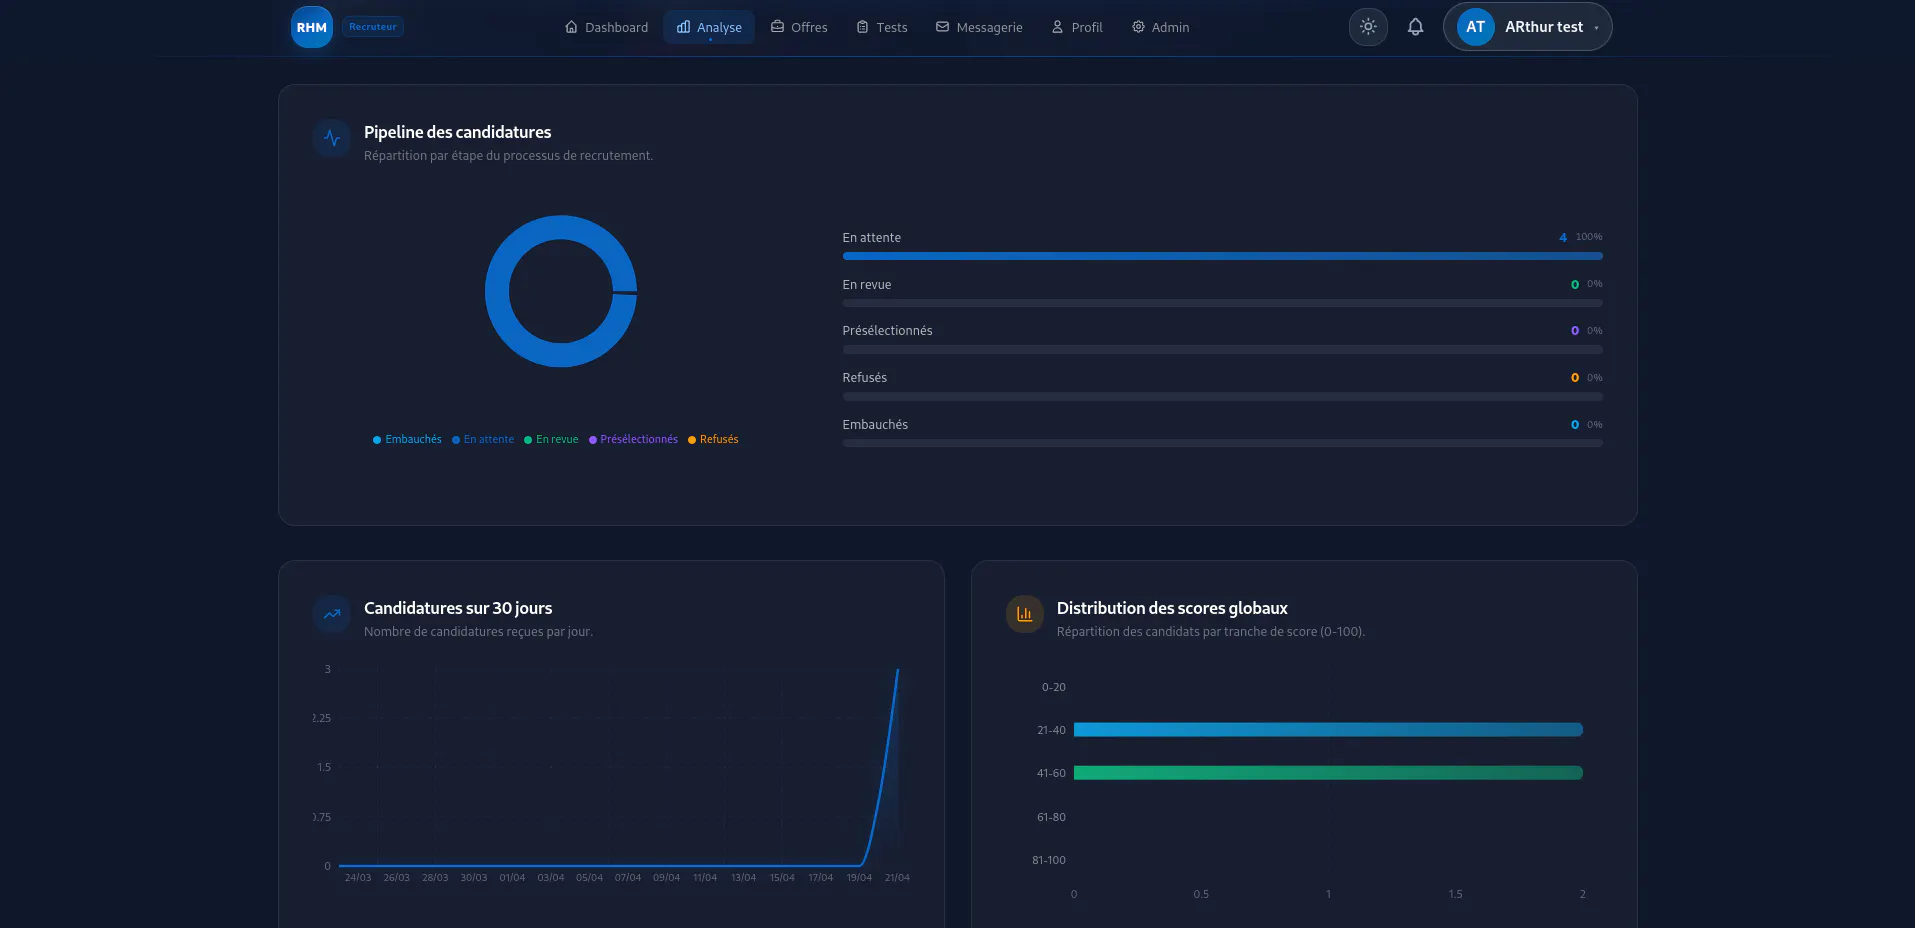The image size is (1915, 928).
Task: Click the En attente row label
Action: [871, 237]
